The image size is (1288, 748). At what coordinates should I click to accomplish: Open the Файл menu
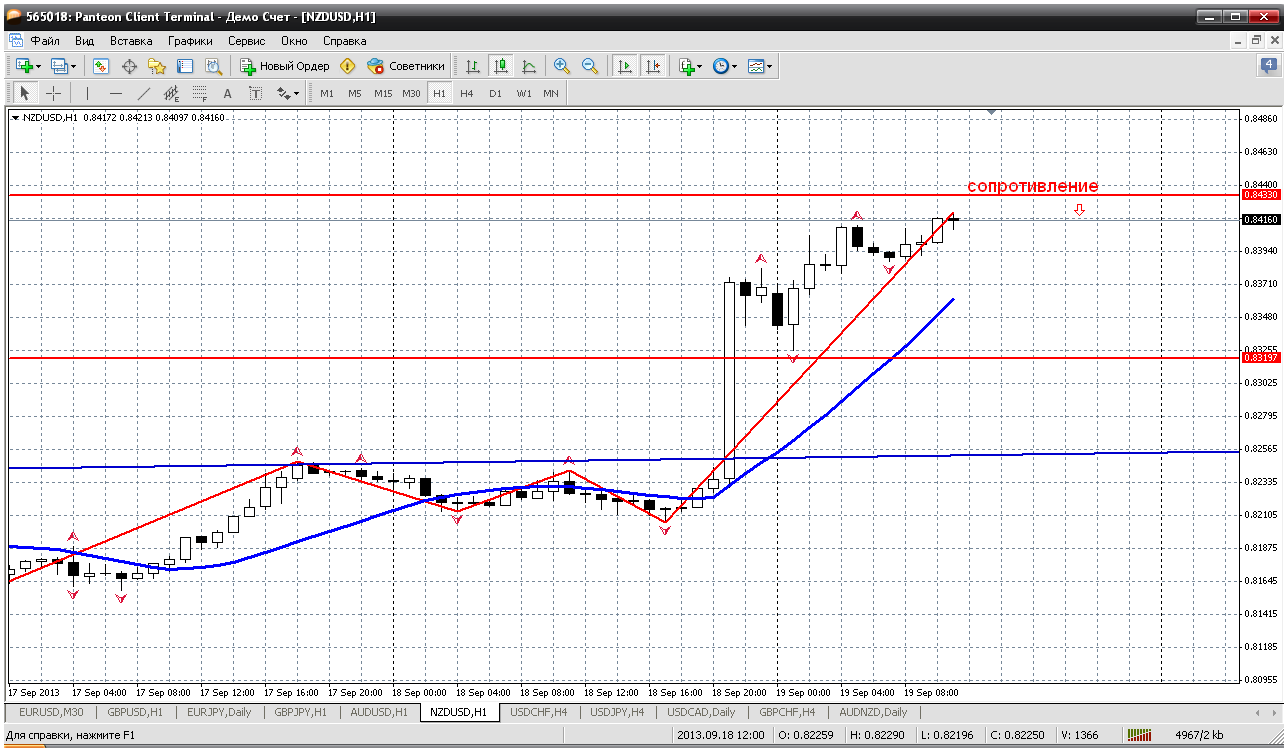(45, 41)
